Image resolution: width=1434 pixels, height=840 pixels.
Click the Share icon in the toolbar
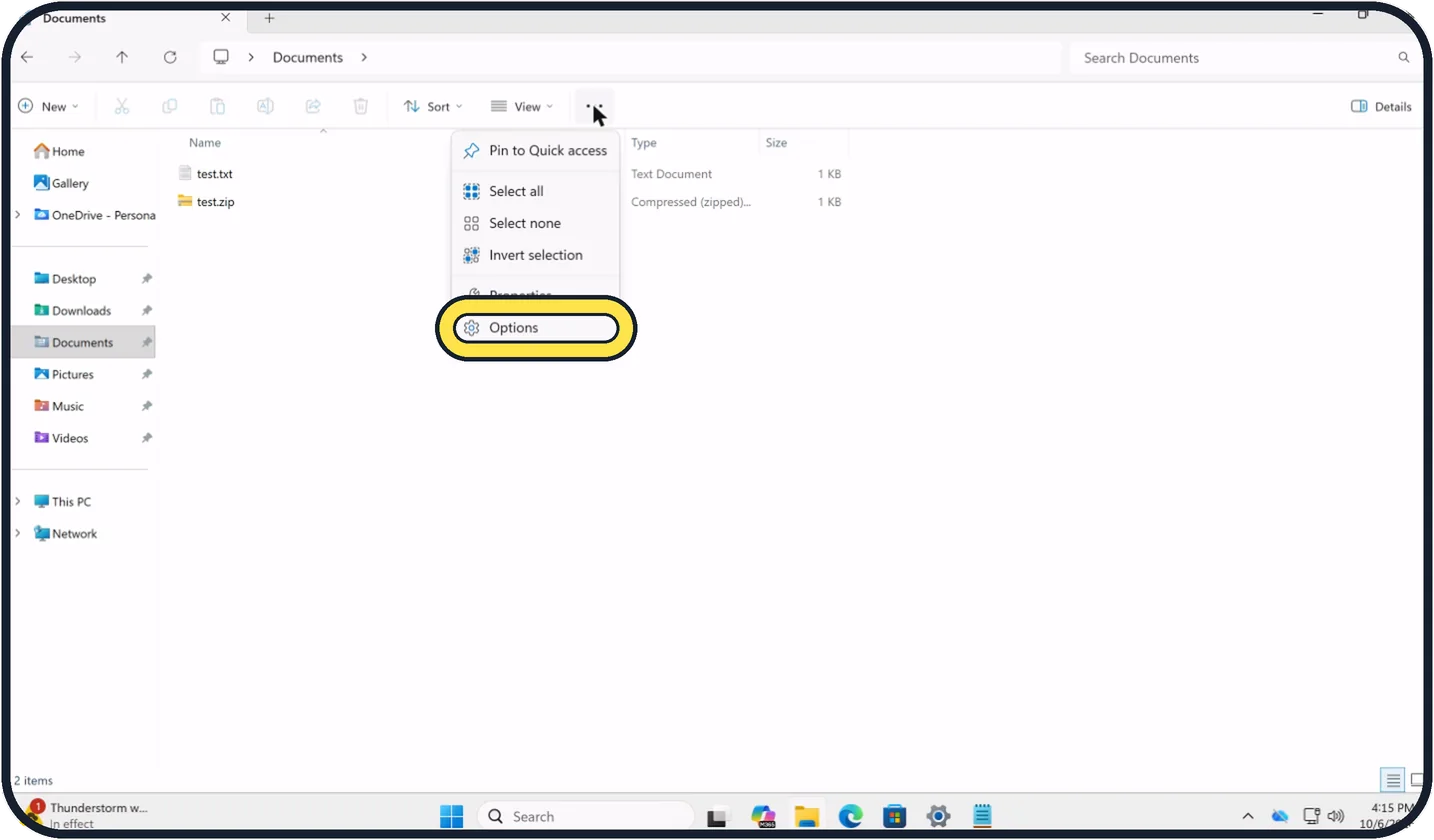[313, 106]
